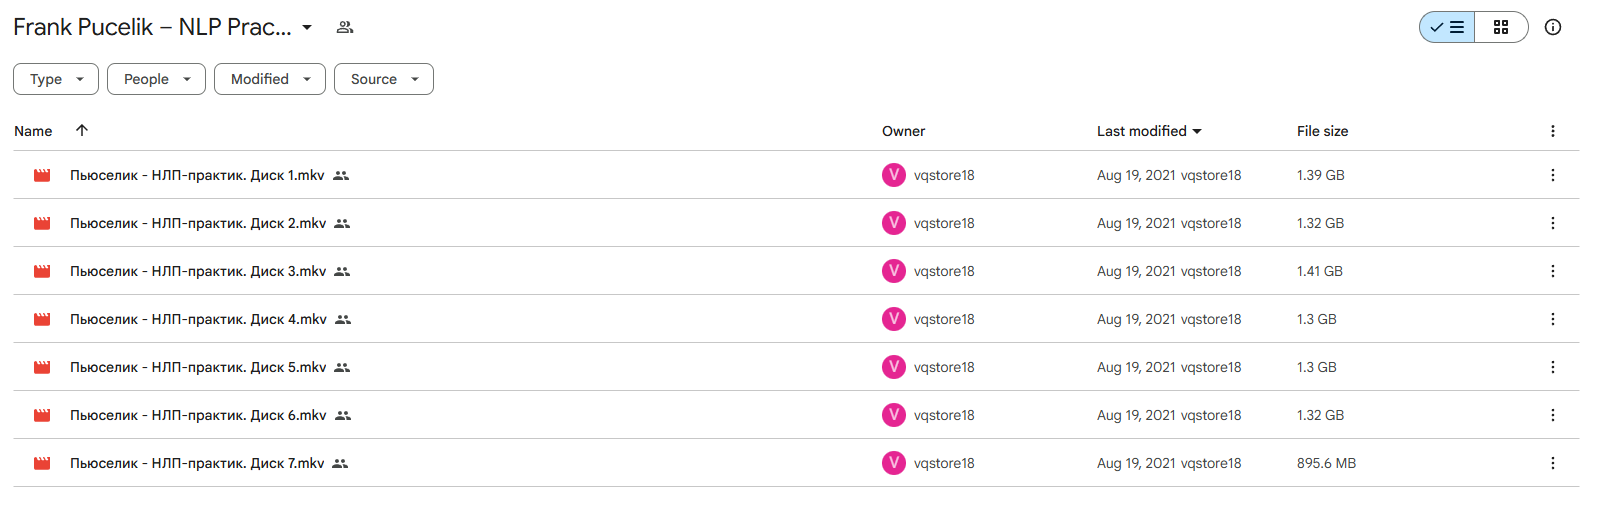Open the view details info icon
This screenshot has height=505, width=1597.
click(x=1552, y=27)
